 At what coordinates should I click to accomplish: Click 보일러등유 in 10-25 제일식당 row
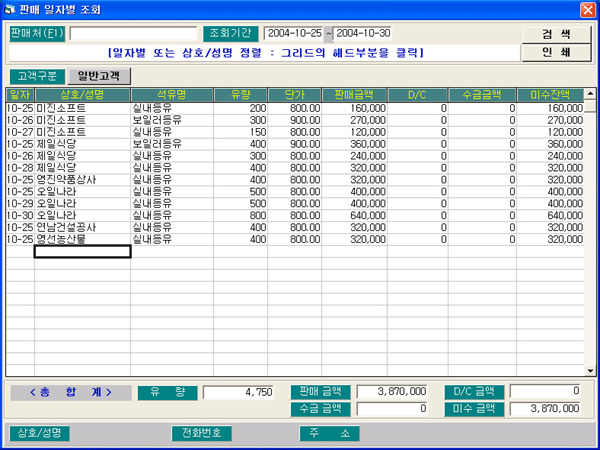tap(172, 144)
